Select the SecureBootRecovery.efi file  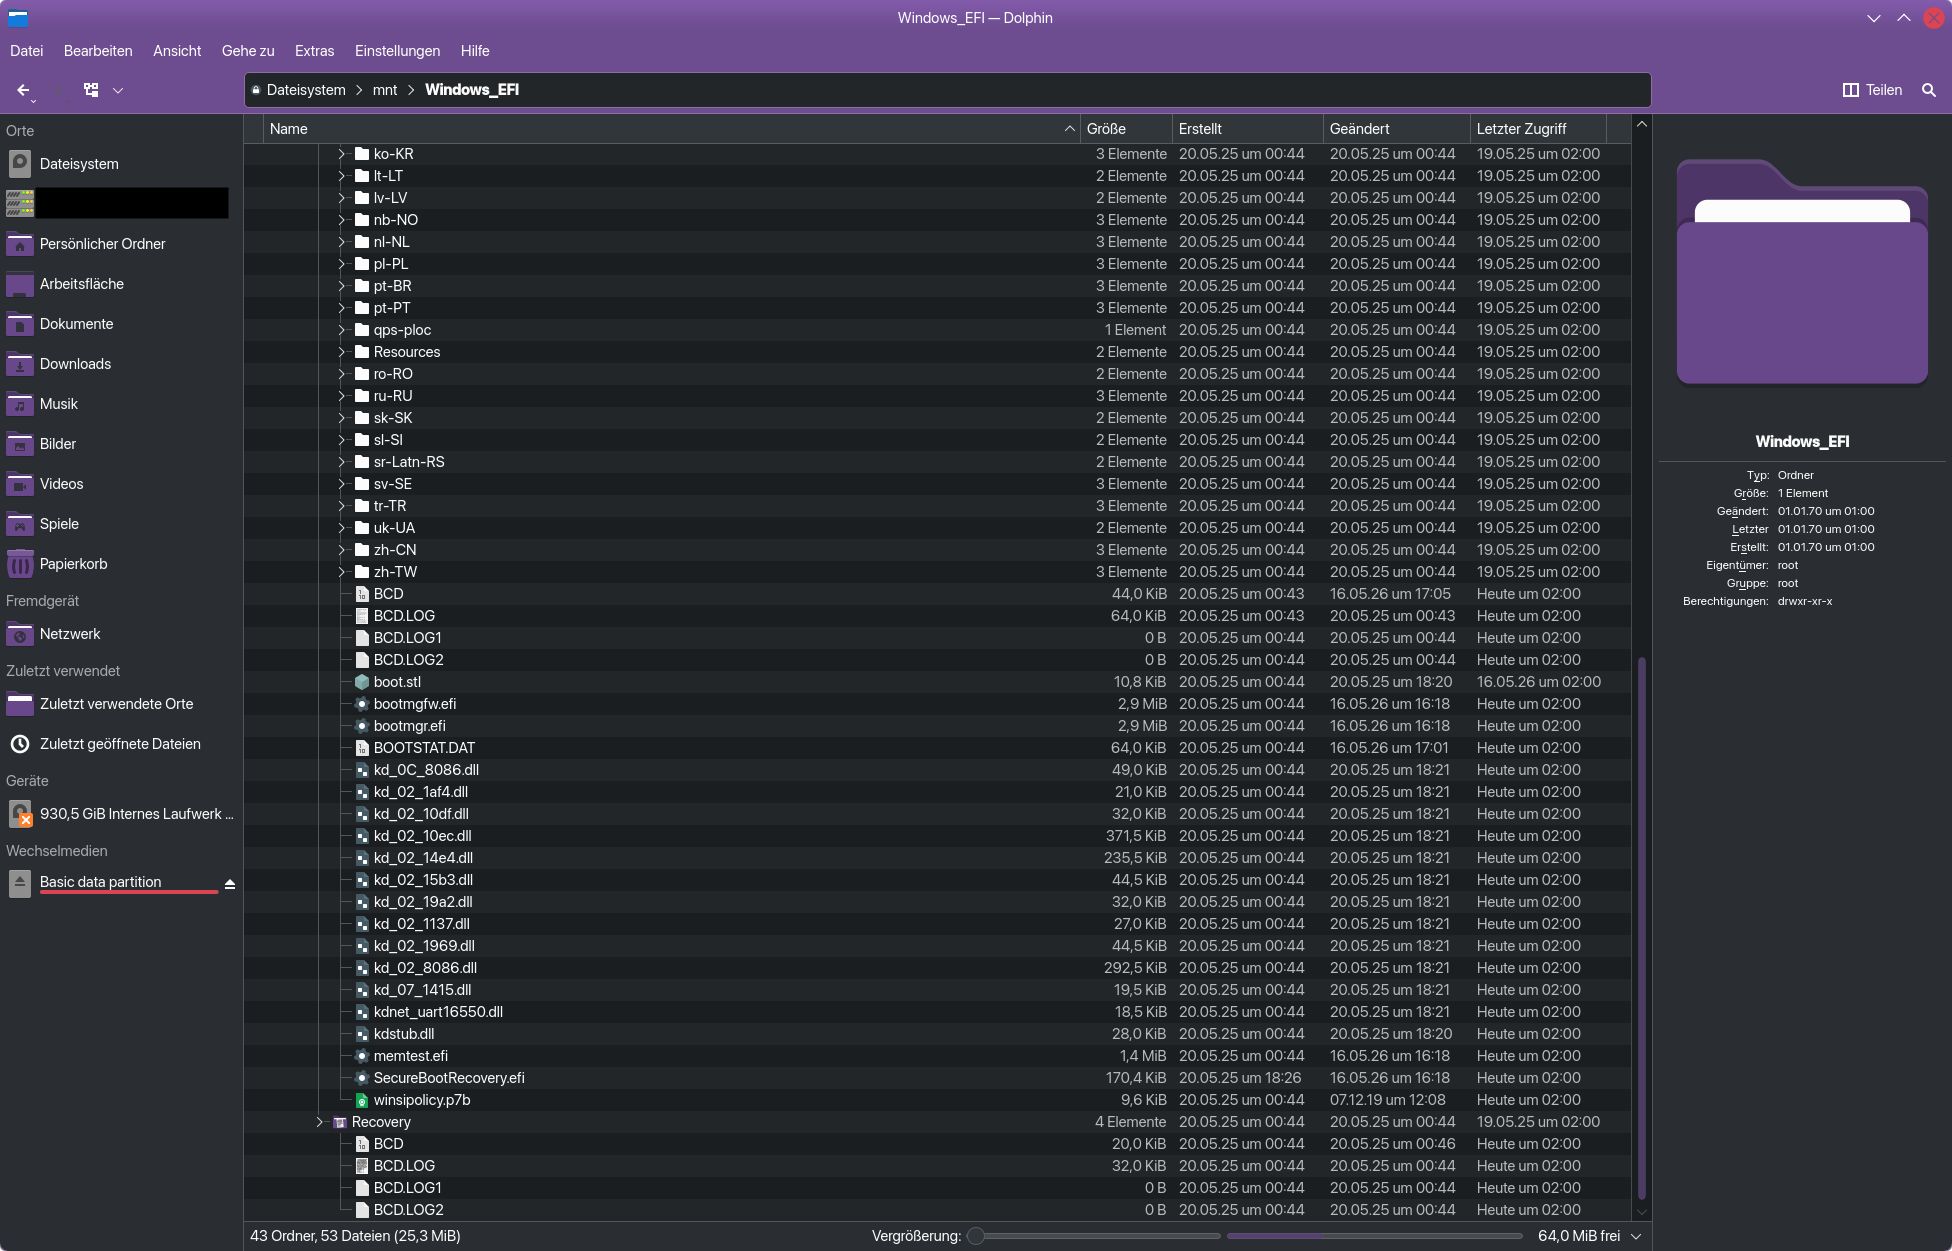pyautogui.click(x=449, y=1078)
